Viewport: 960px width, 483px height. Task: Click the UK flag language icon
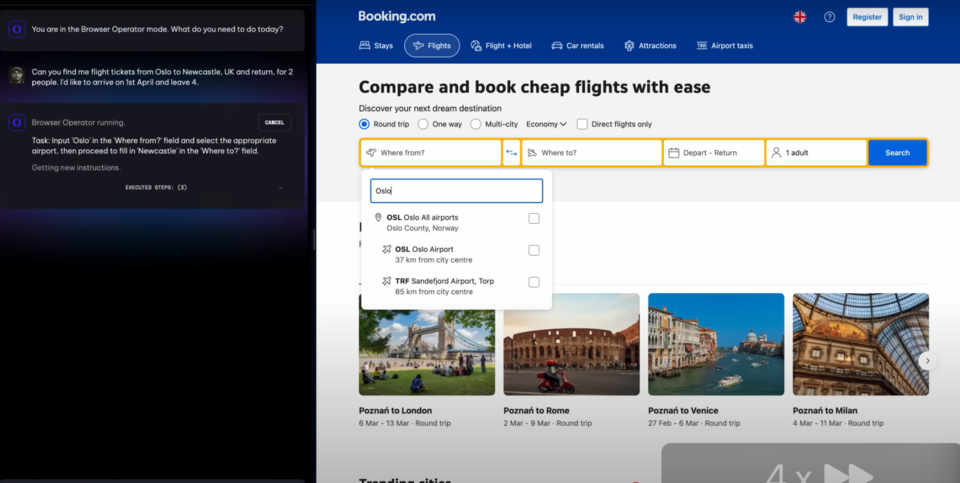point(800,17)
